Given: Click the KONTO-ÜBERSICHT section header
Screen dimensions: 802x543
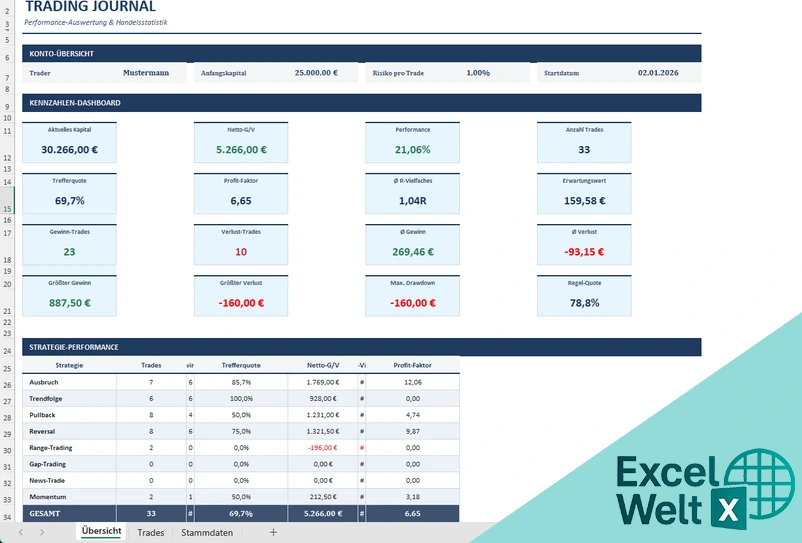Looking at the screenshot, I should click(x=362, y=54).
